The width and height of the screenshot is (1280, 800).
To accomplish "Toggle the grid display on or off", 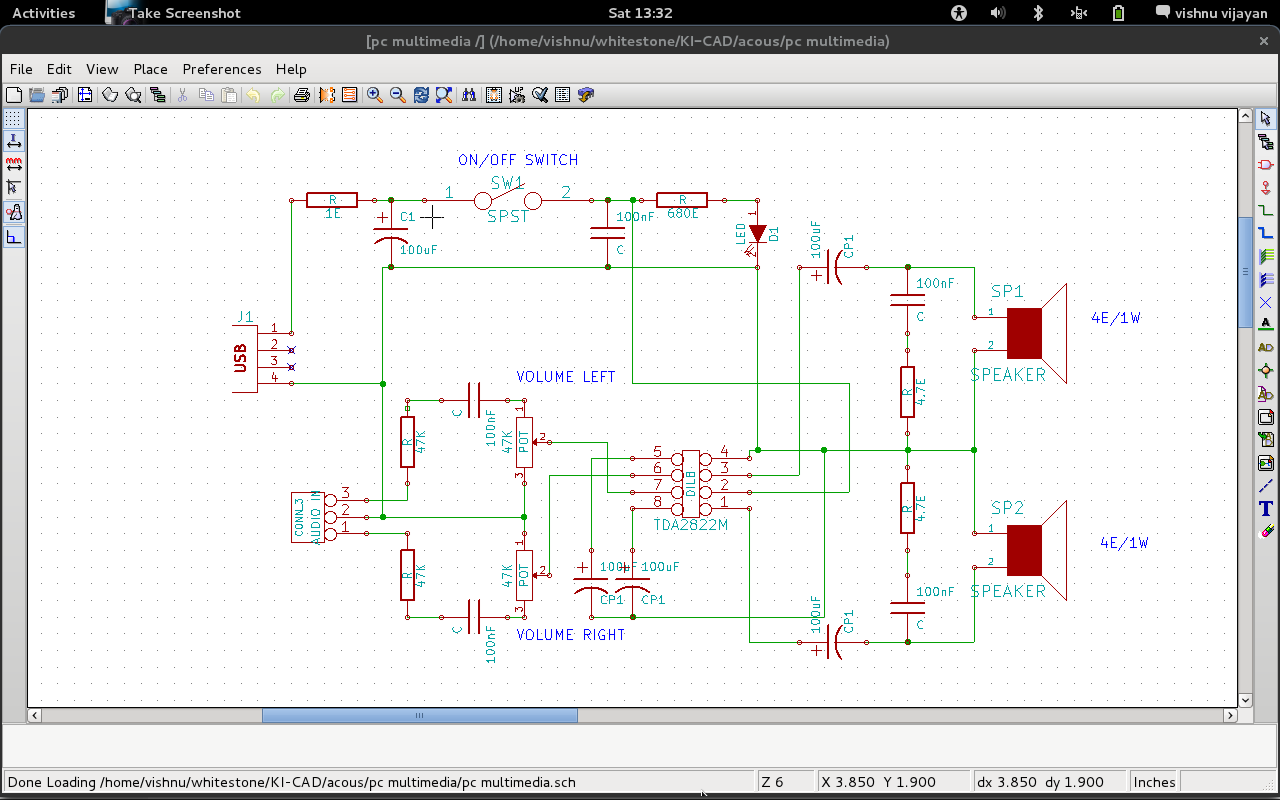I will 12,118.
